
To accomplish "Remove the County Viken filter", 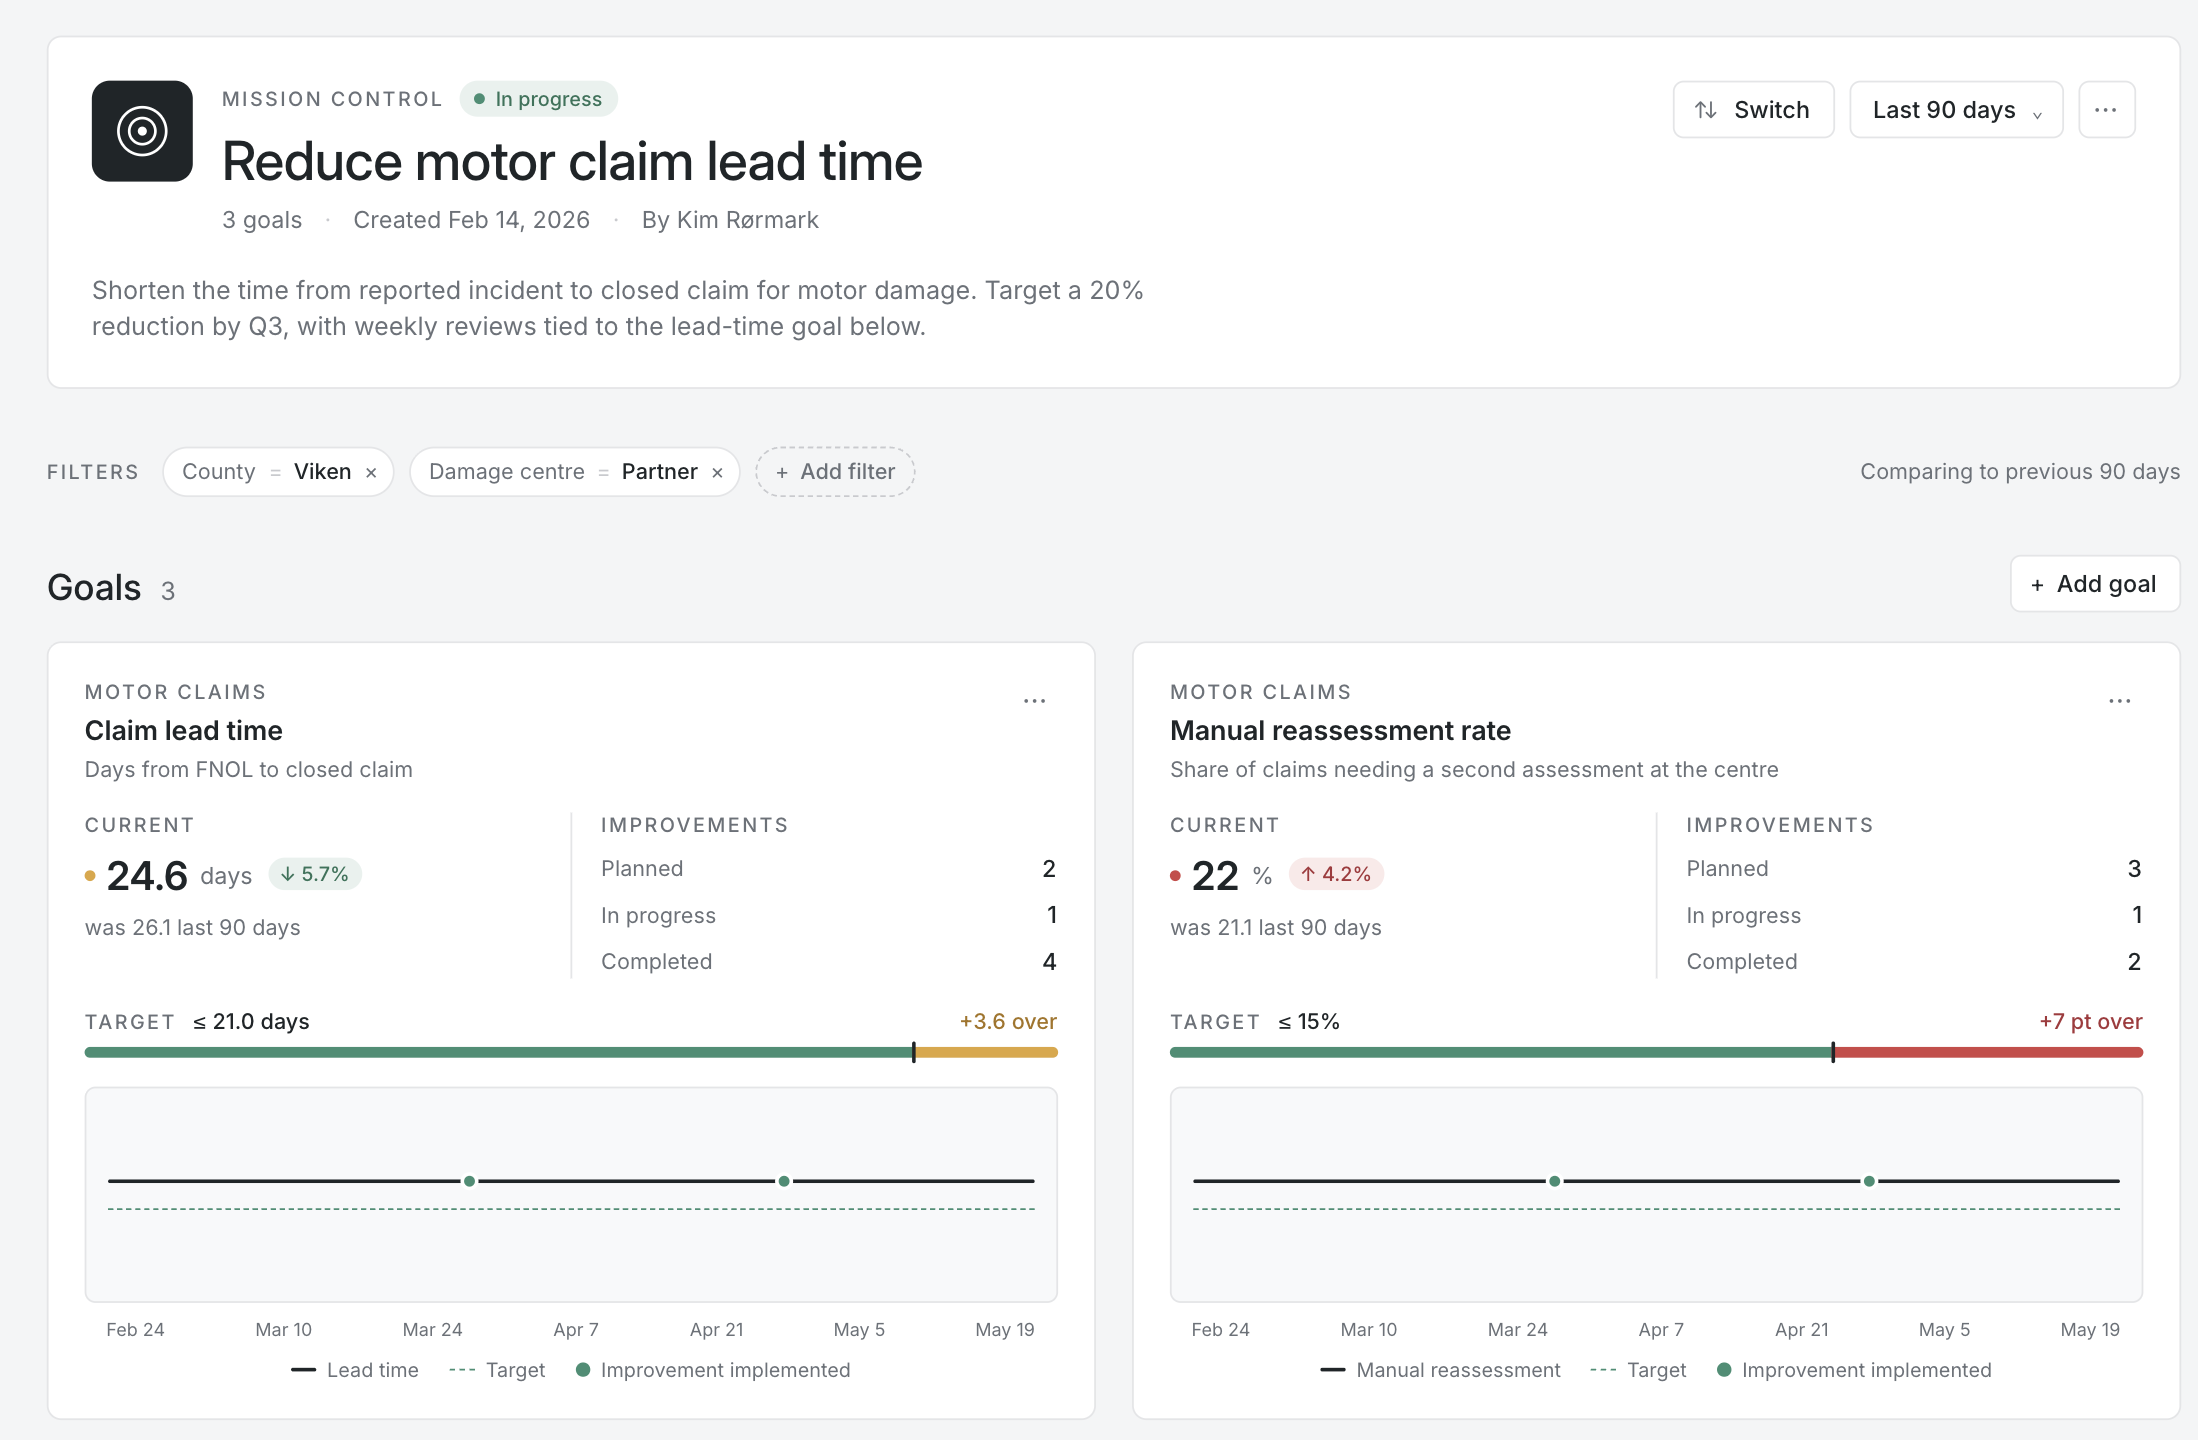I will (x=371, y=473).
